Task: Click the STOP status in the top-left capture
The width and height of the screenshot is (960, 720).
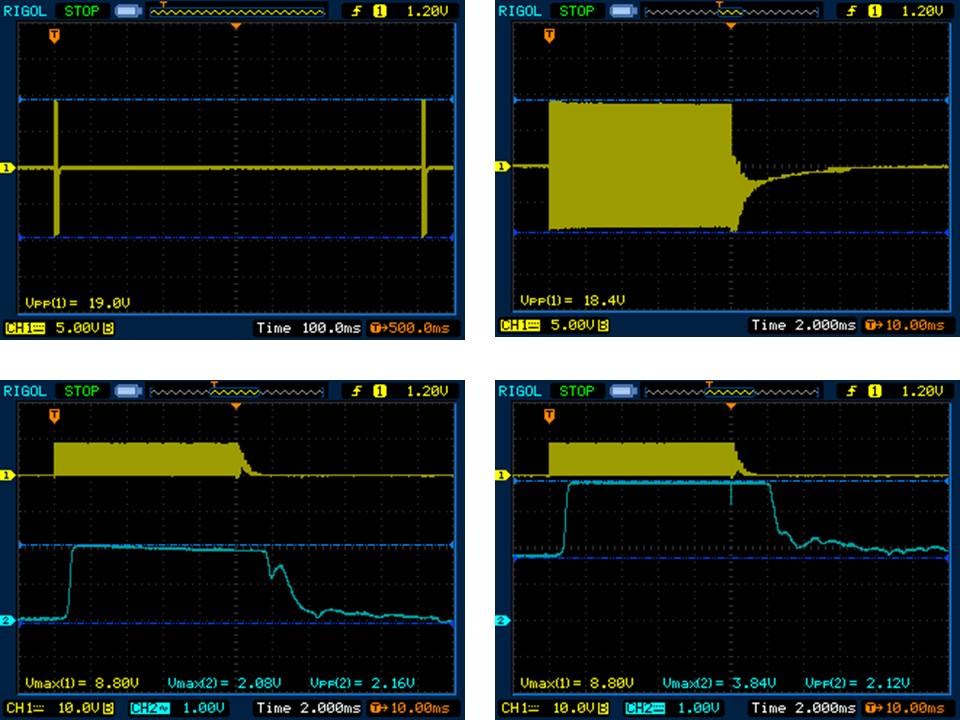Action: click(x=83, y=11)
